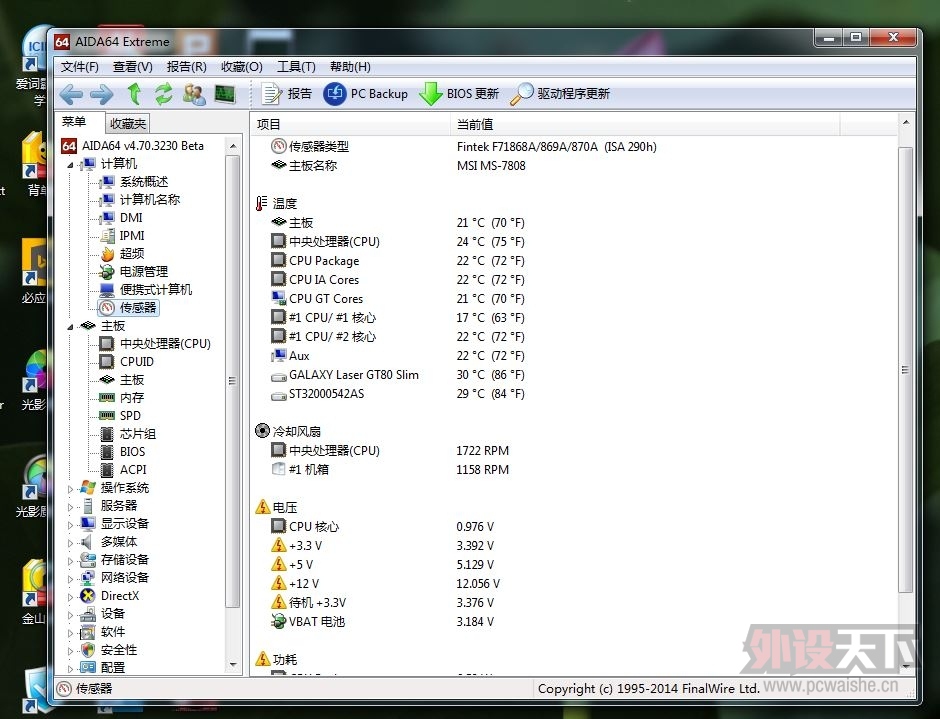This screenshot has height=719, width=940.
Task: Open the 收藏(O) menu
Action: [x=242, y=67]
